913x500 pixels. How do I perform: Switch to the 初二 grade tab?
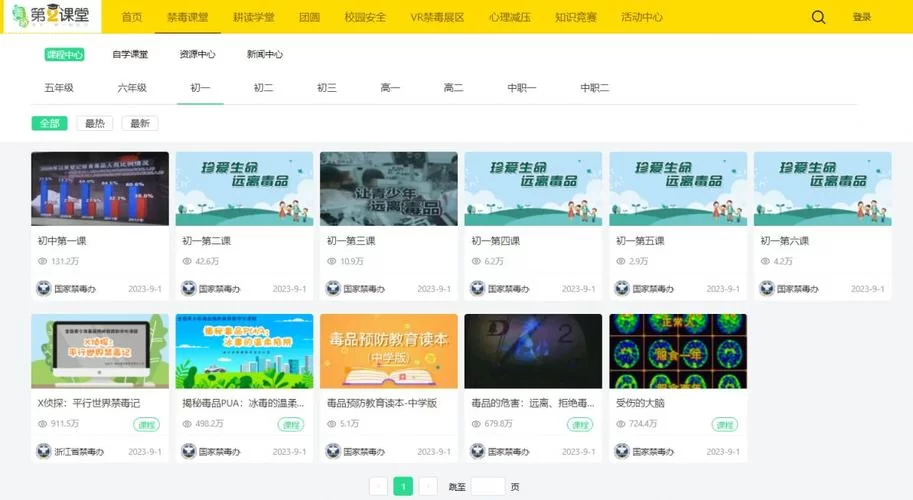[263, 88]
